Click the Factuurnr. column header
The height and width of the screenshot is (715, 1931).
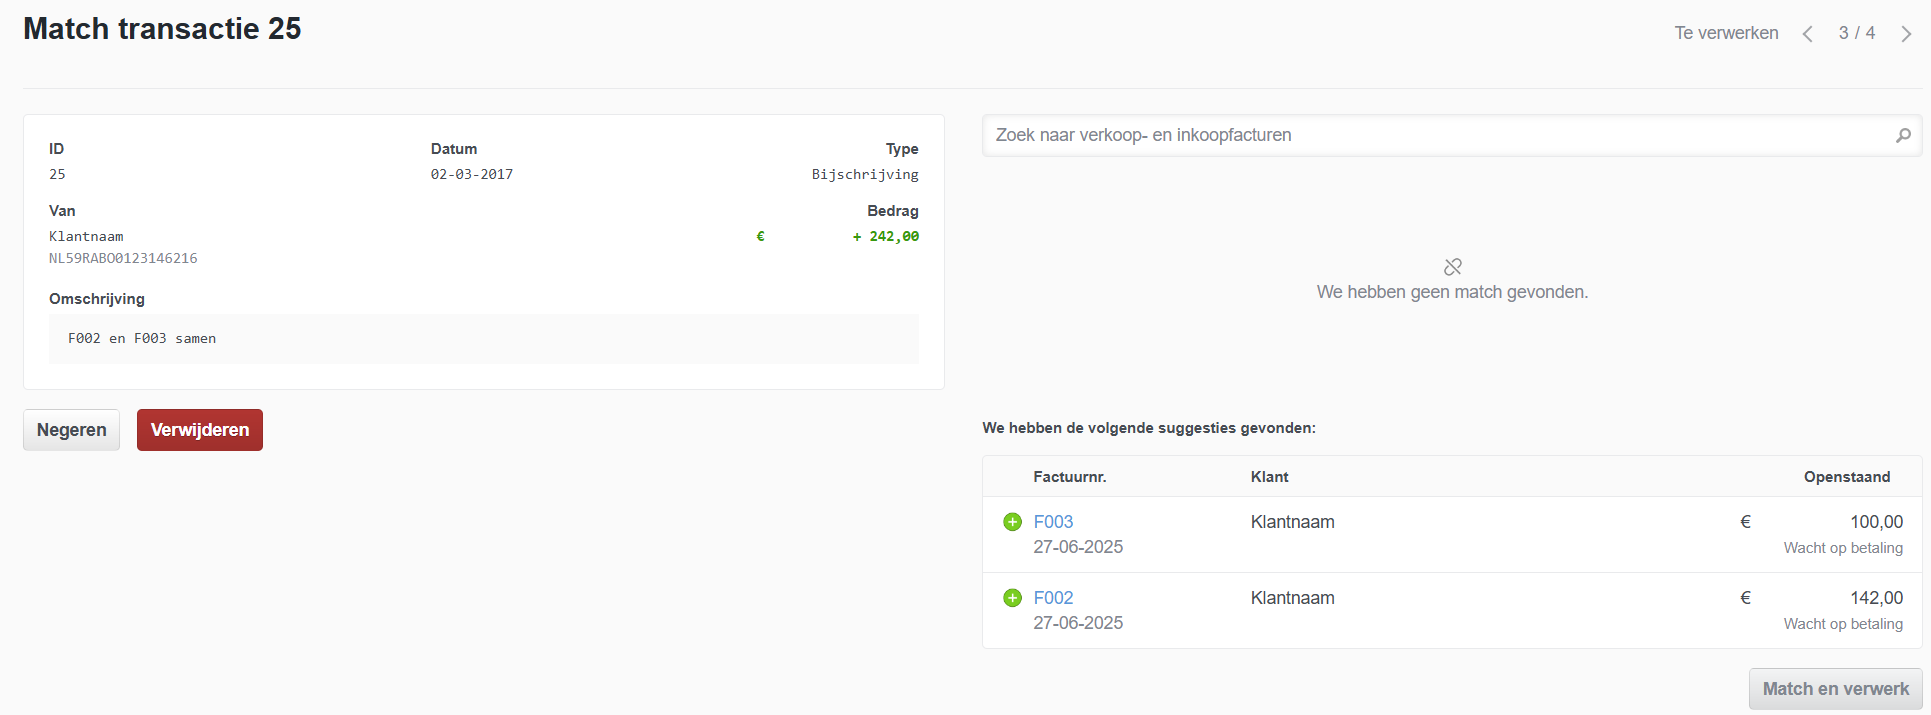pos(1069,477)
